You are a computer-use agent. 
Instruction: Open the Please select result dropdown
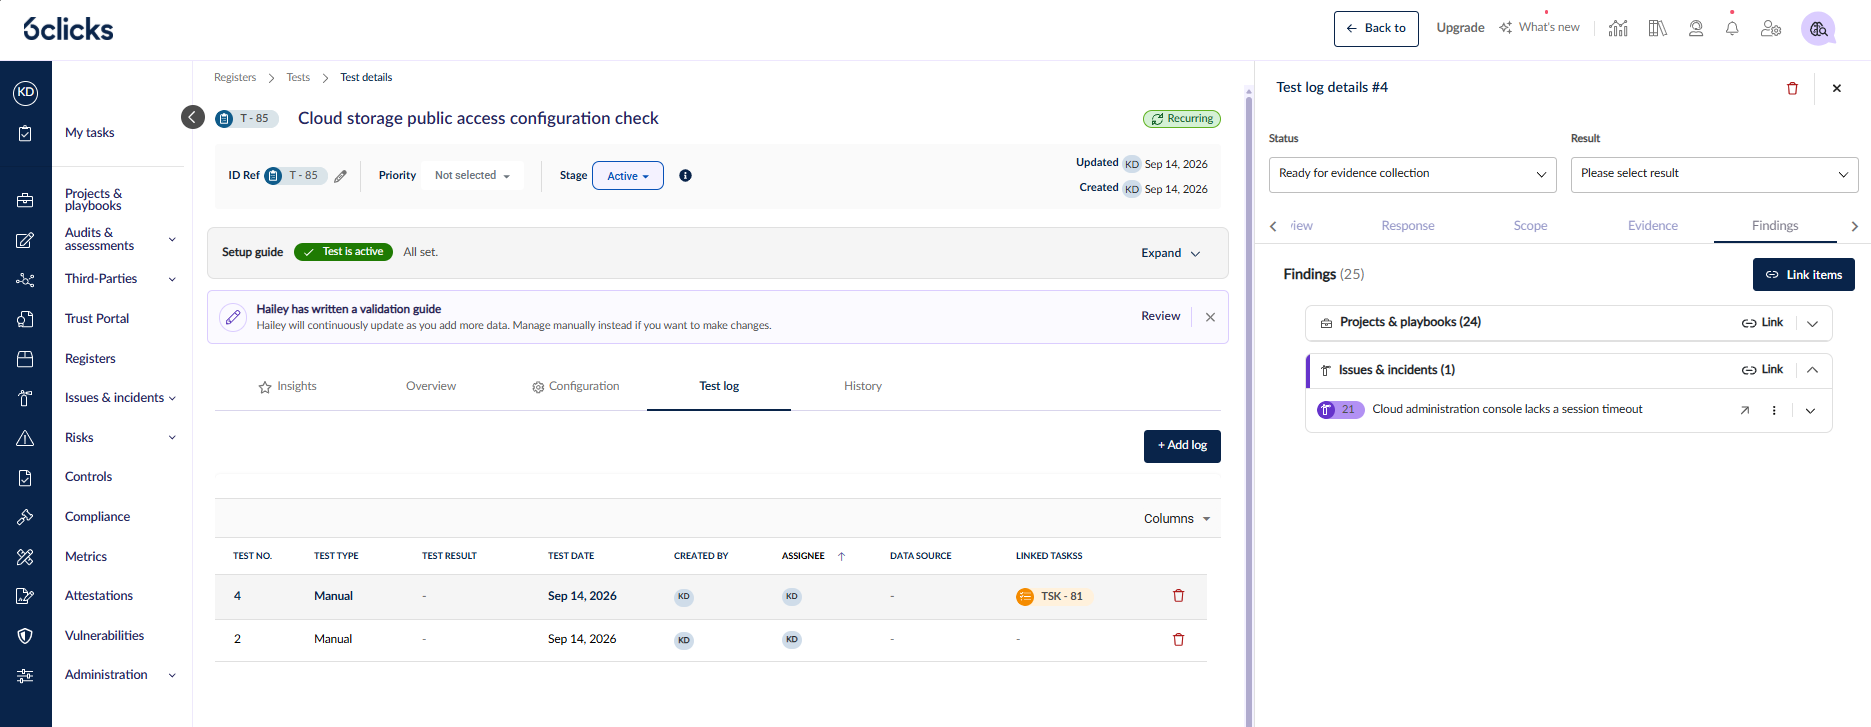(1714, 174)
